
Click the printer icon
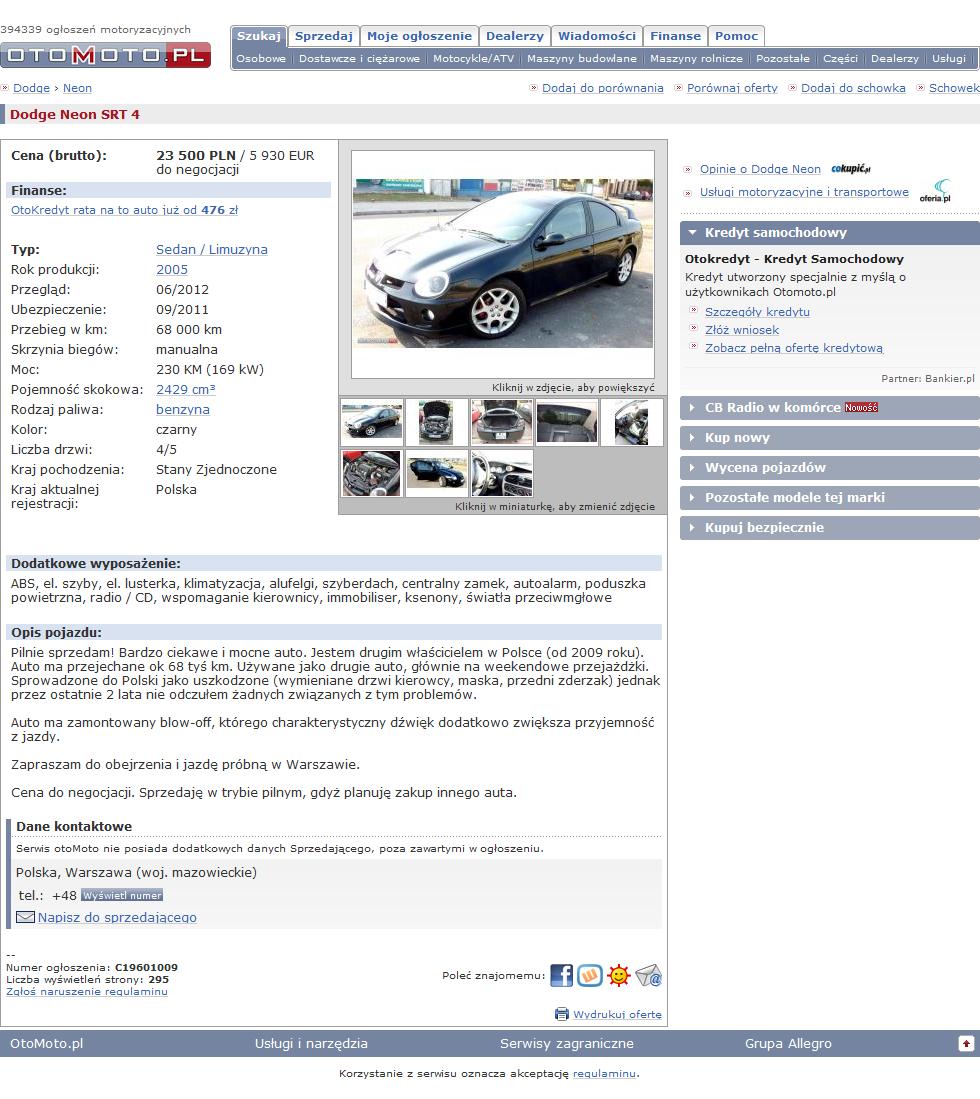point(562,1013)
